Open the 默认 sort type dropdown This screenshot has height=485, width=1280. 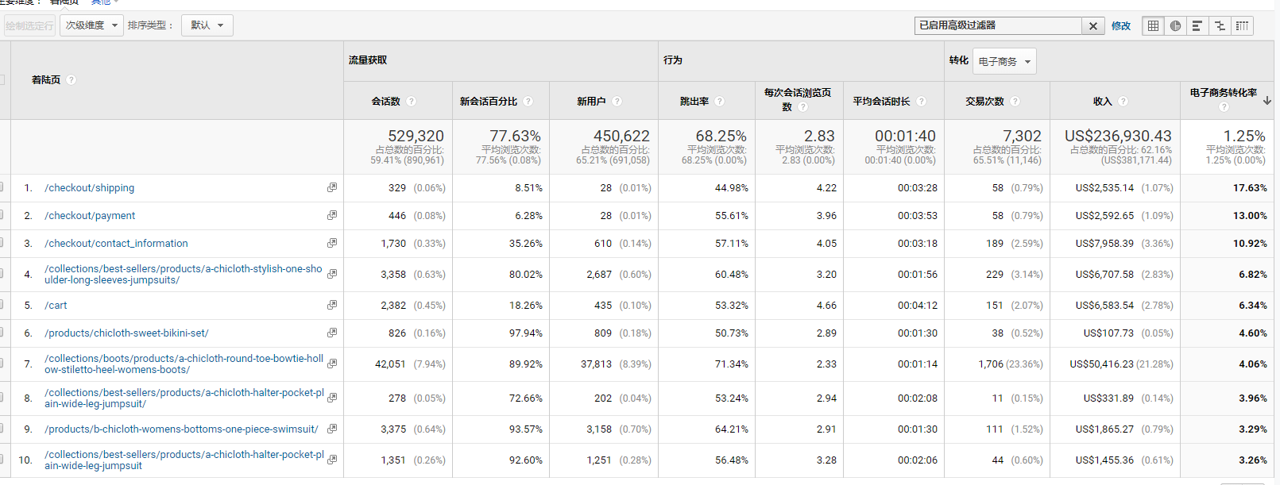click(x=207, y=25)
